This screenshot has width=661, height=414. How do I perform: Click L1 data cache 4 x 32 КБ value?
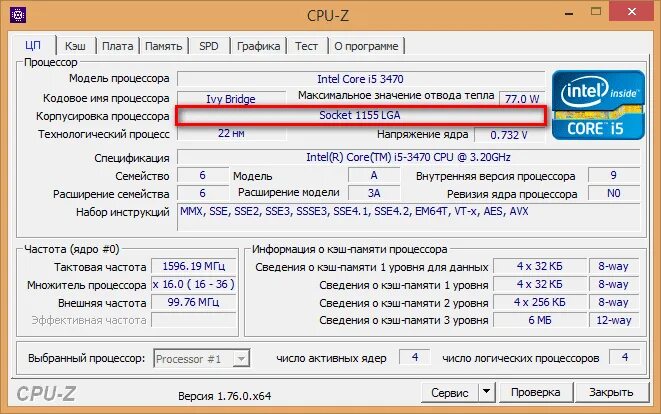click(x=540, y=266)
